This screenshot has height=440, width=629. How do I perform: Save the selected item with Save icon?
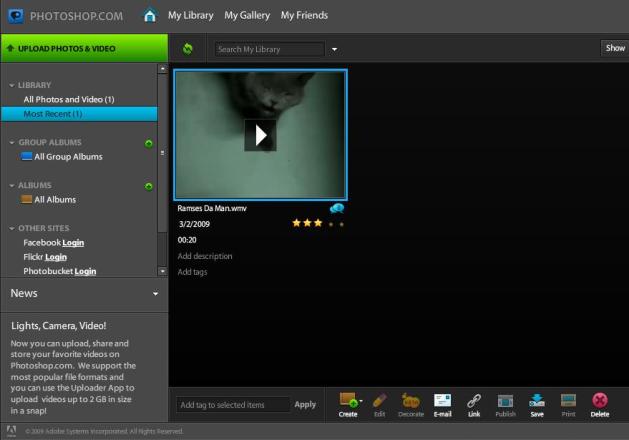click(537, 404)
